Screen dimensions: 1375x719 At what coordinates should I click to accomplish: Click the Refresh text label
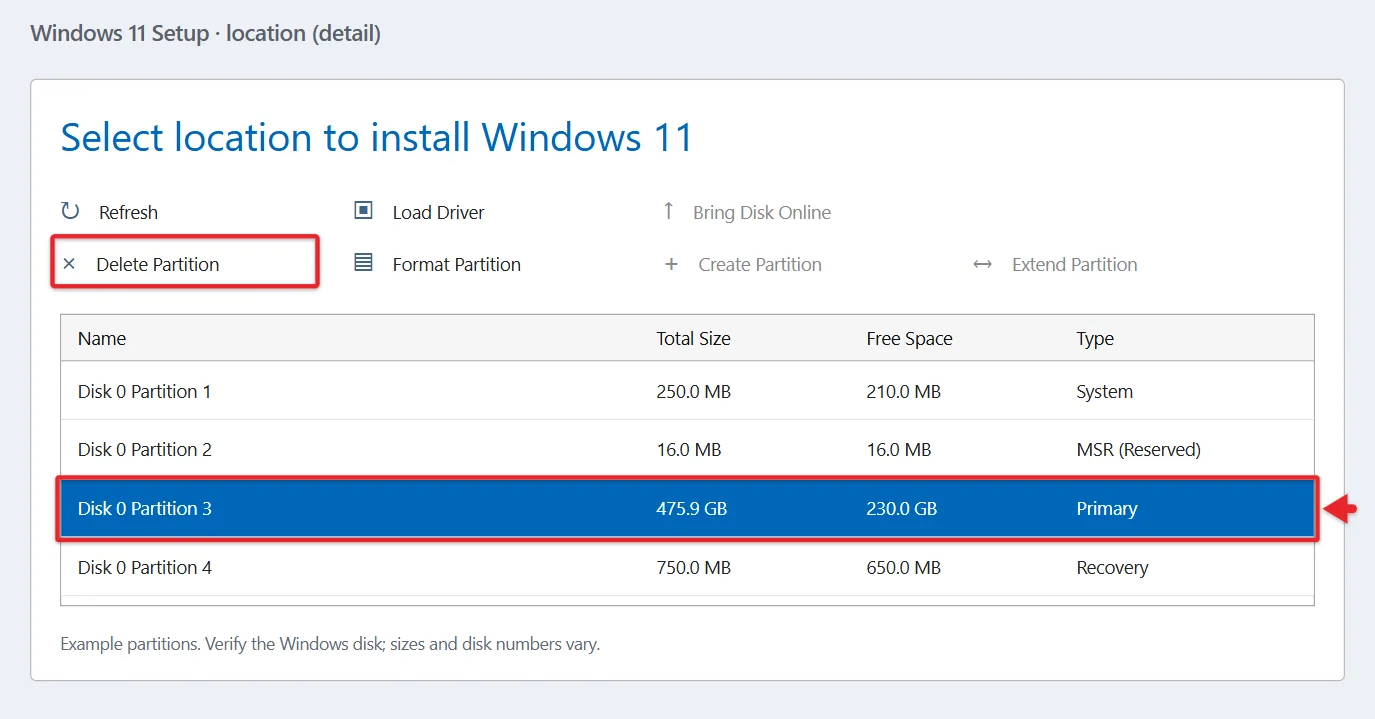click(x=128, y=212)
